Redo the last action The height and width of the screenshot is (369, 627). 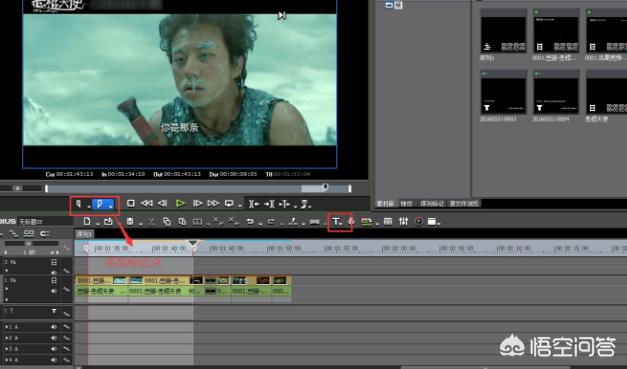(271, 221)
